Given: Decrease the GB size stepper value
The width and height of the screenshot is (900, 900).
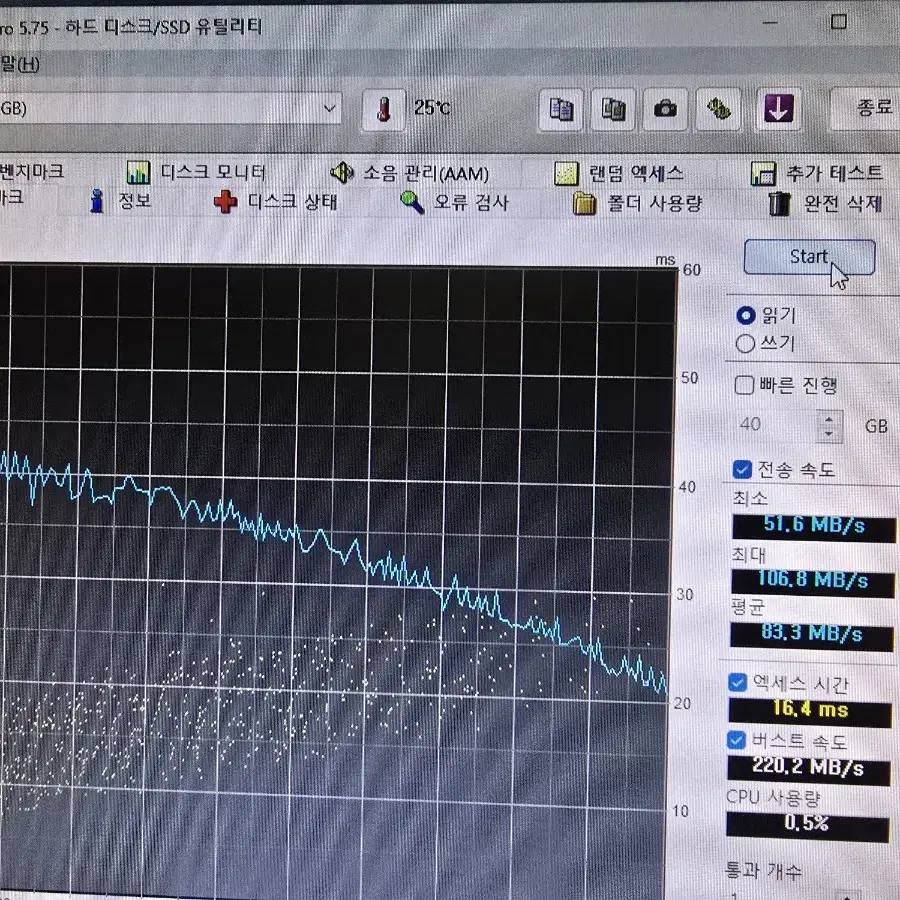Looking at the screenshot, I should [828, 434].
